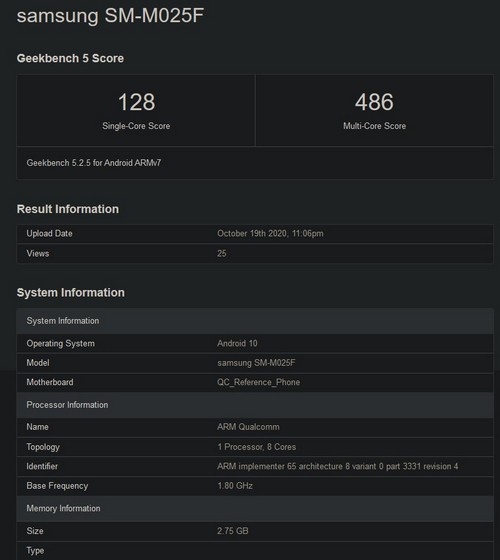
Task: Click the Views count 25
Action: click(x=222, y=254)
